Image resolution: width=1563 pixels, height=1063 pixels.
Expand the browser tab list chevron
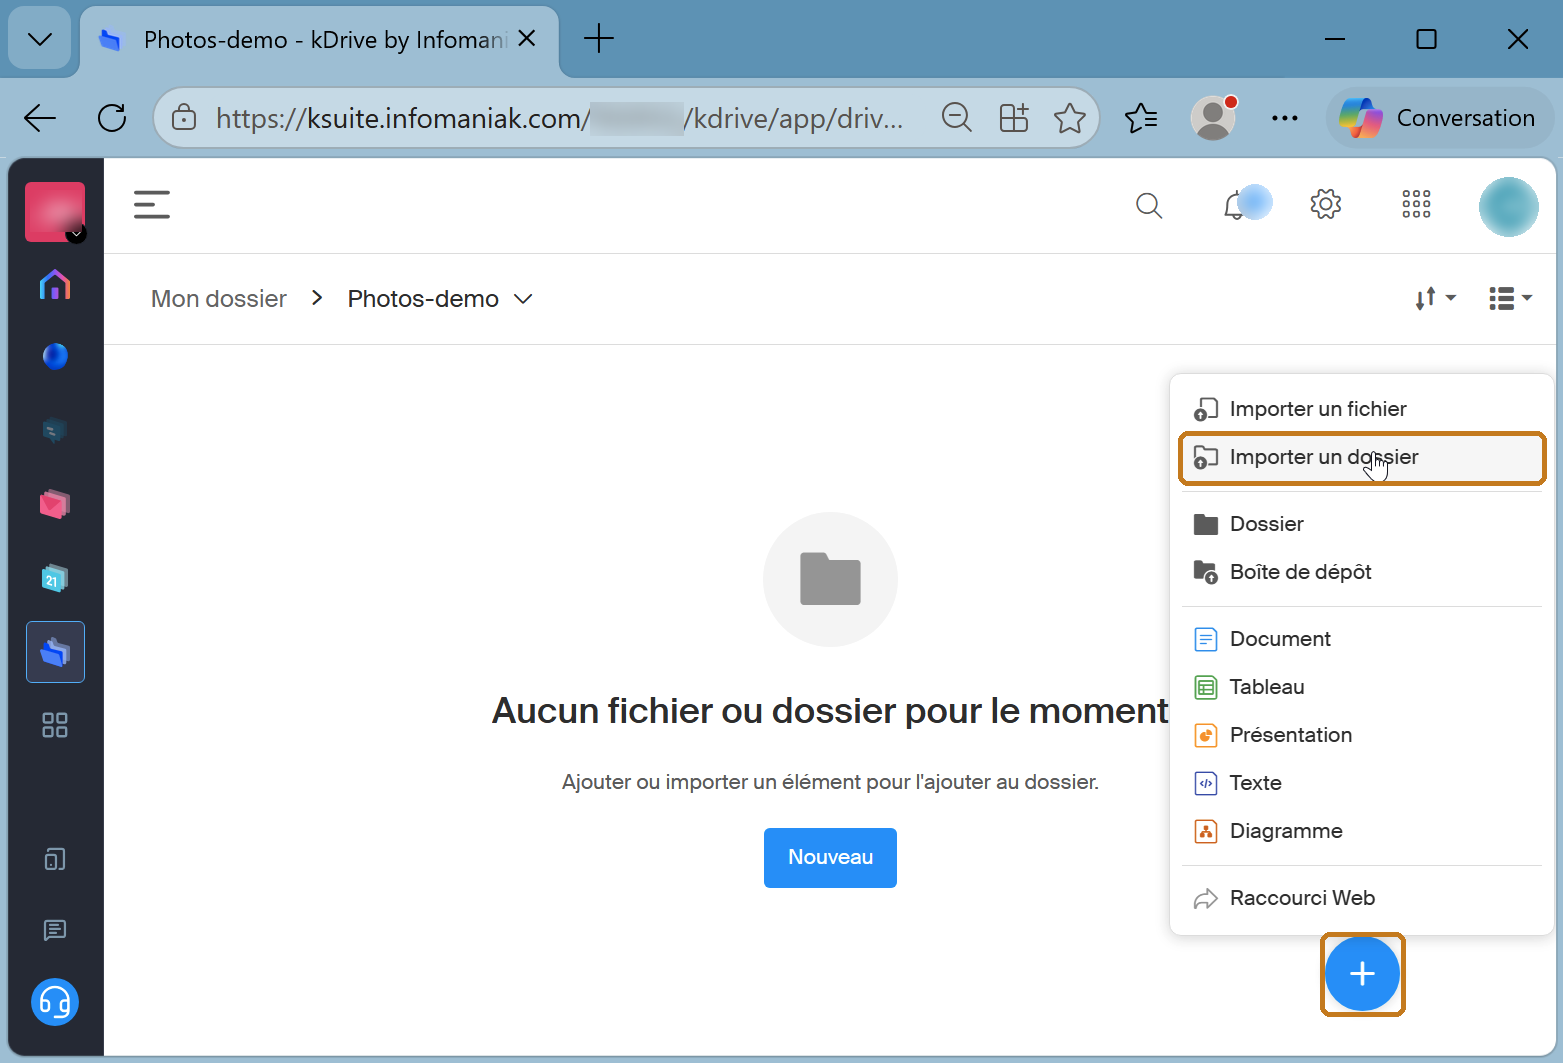pos(40,39)
